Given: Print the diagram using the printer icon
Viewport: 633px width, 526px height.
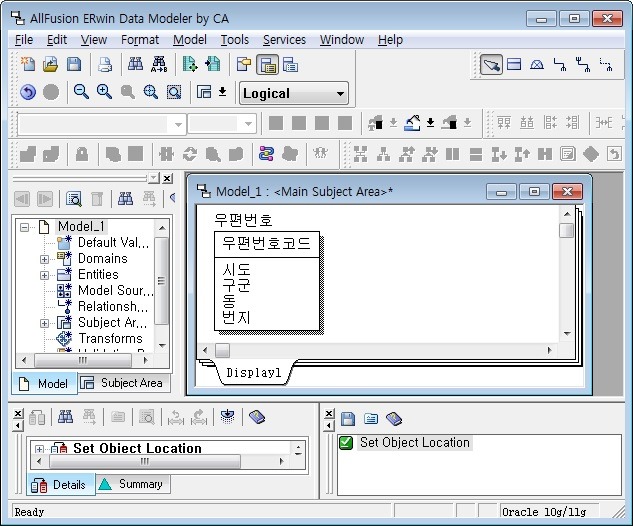Looking at the screenshot, I should [105, 65].
